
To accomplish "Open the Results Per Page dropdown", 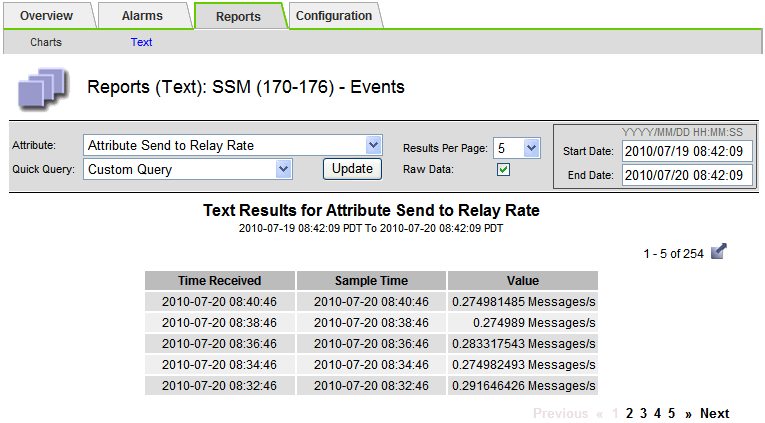I will [x=517, y=148].
